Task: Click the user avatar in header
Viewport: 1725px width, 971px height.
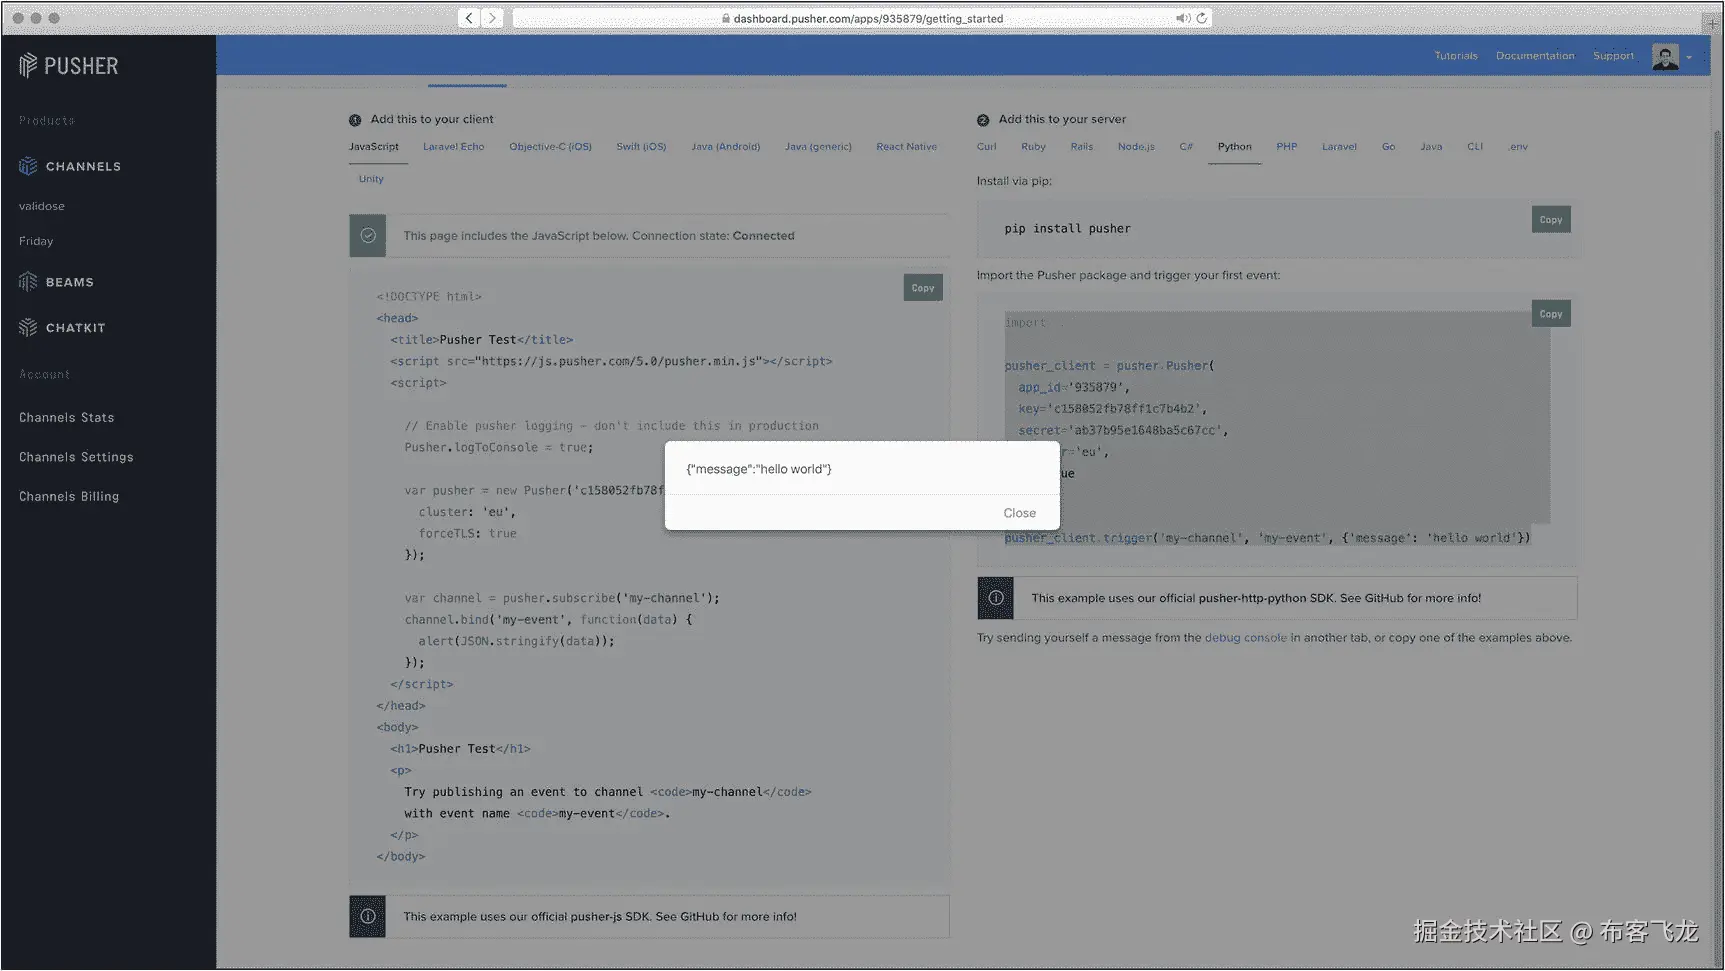Action: (x=1665, y=57)
